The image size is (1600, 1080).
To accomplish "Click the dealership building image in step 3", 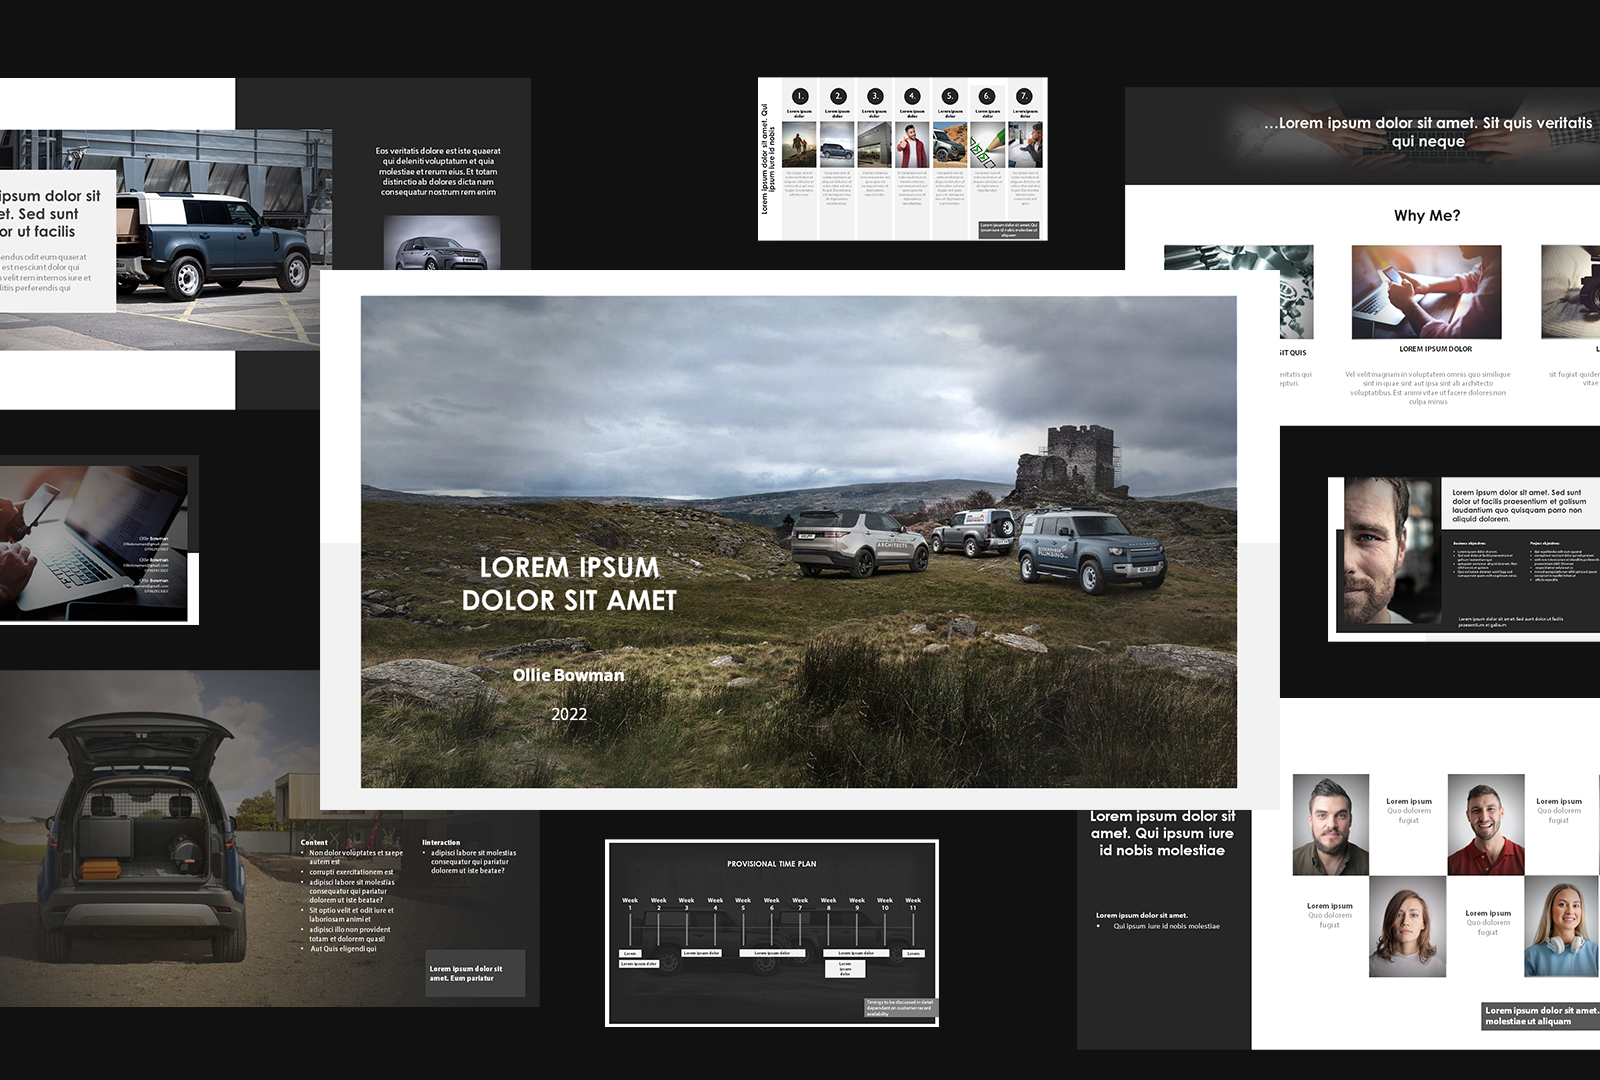I will (873, 144).
